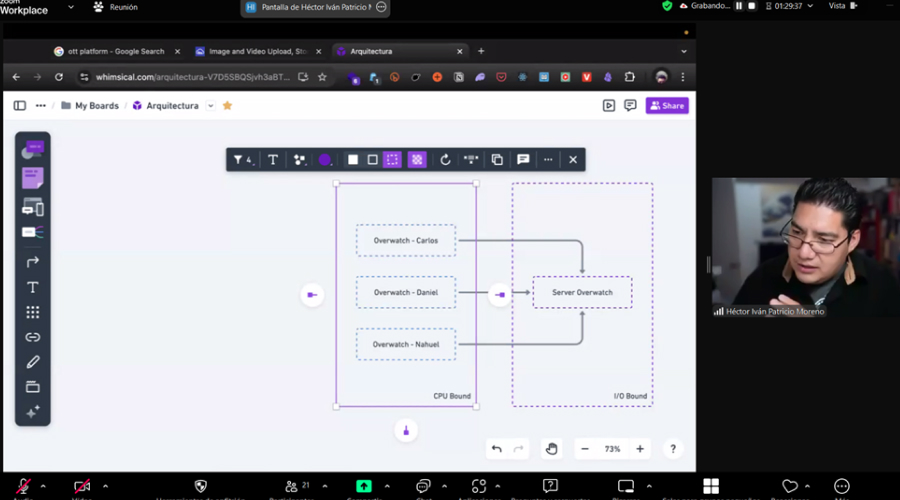Viewport: 900px width, 500px height.
Task: Switch to the Arquitectura browser tab
Action: coord(400,51)
